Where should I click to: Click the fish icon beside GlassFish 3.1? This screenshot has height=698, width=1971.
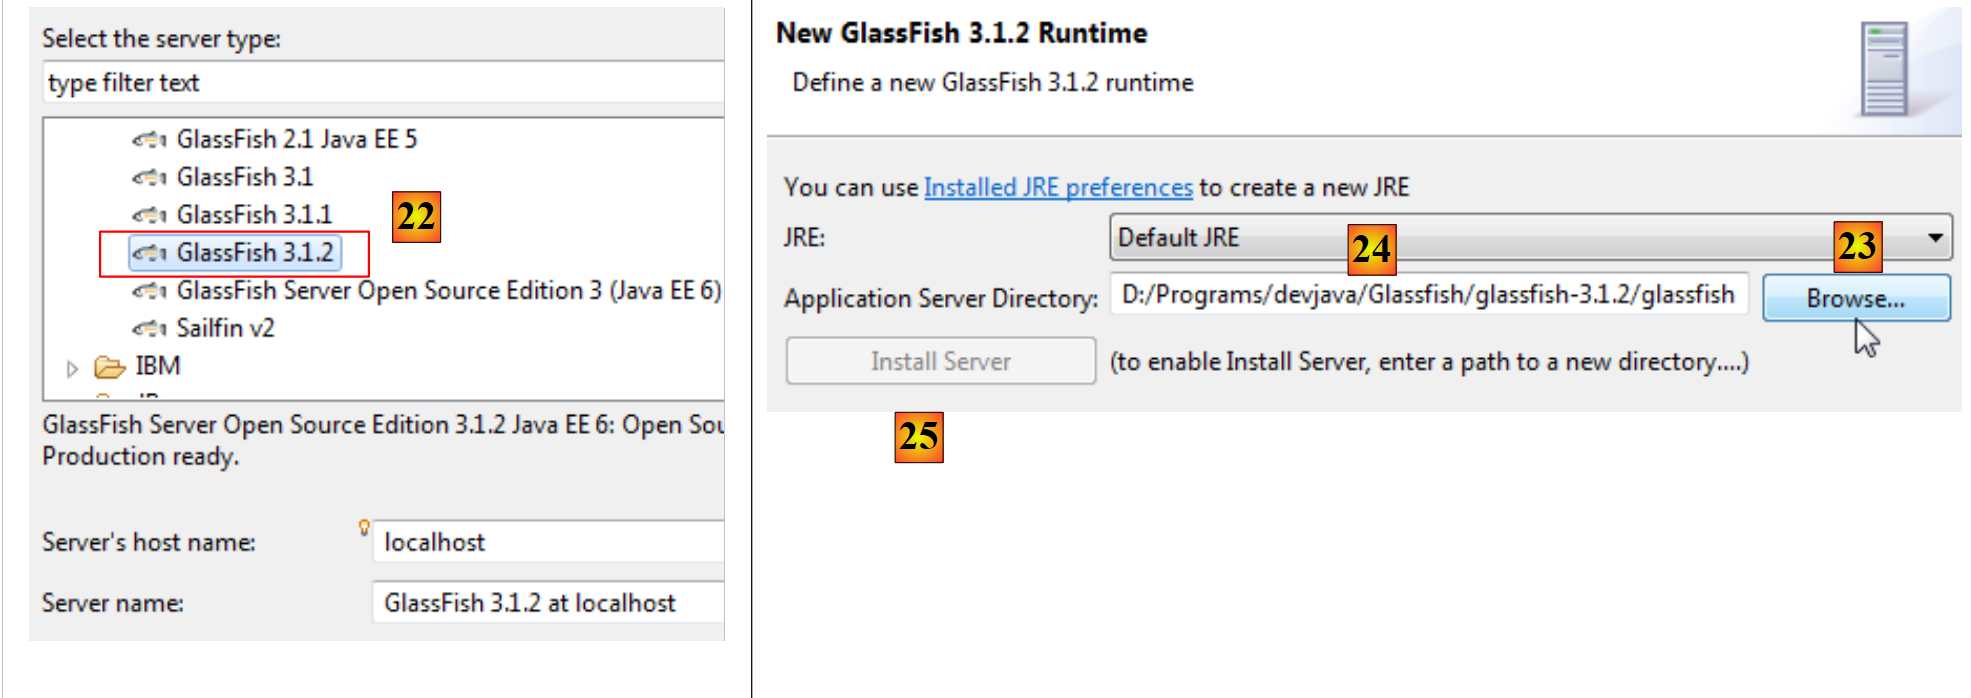149,178
